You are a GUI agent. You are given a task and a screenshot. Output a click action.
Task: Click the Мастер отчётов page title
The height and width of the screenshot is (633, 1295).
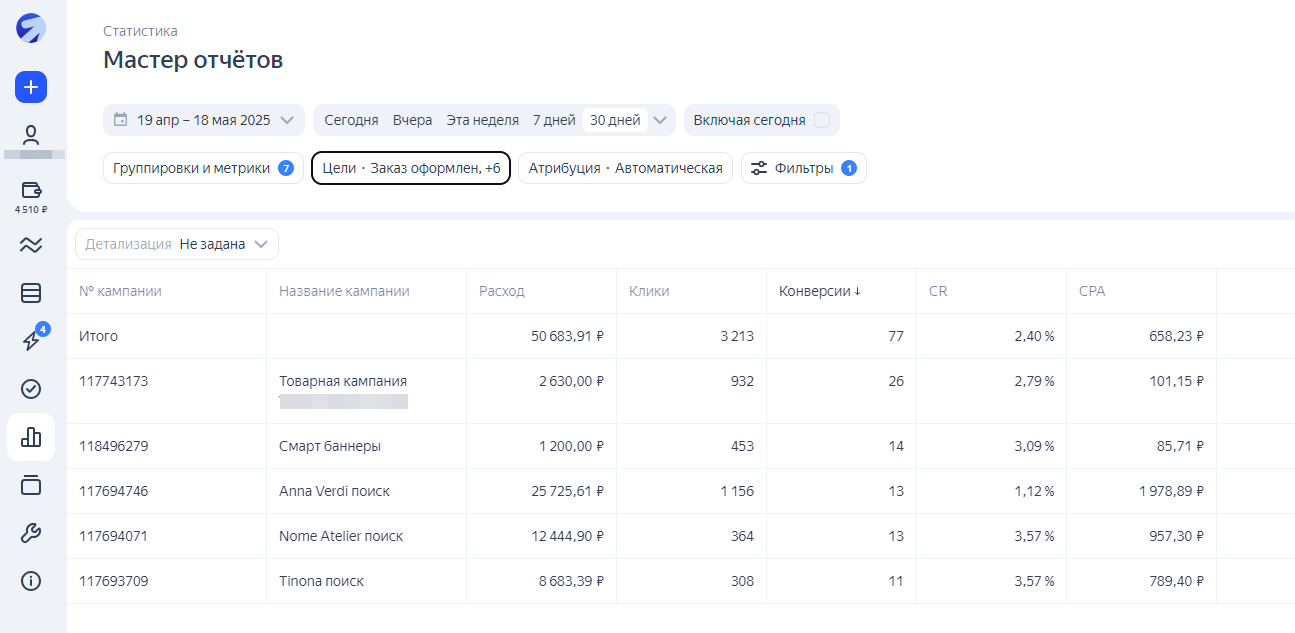tap(193, 60)
